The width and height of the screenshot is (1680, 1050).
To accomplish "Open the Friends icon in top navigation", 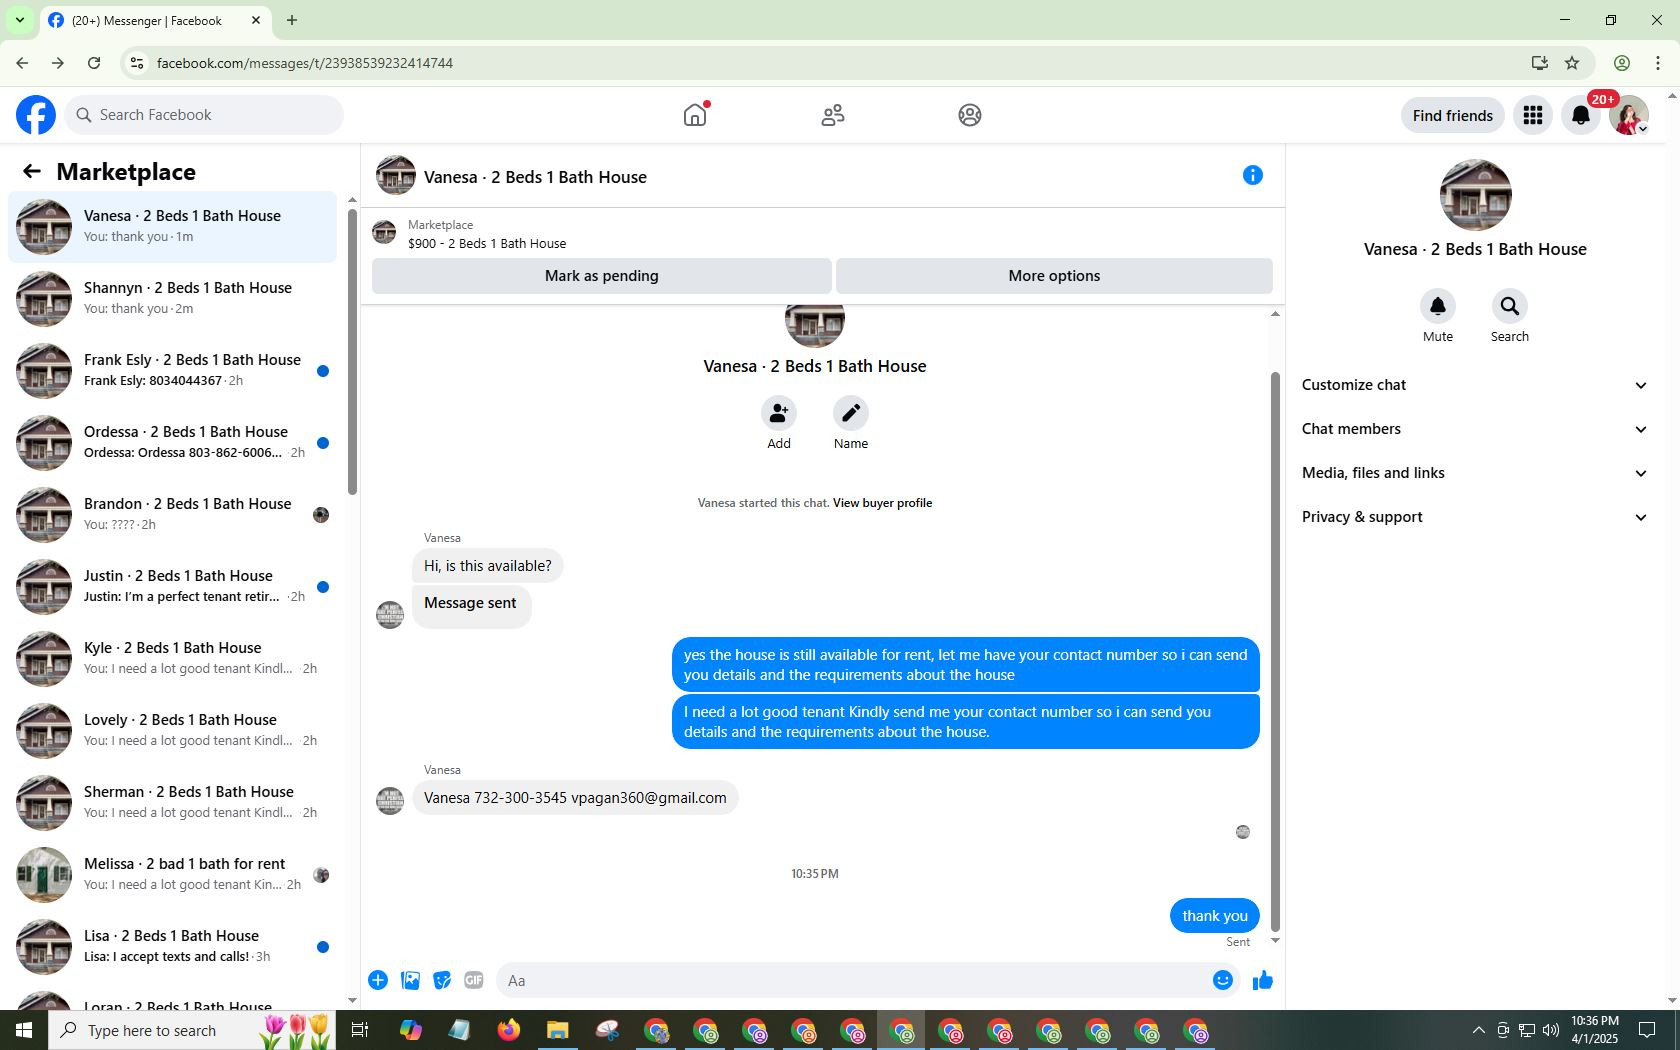I will point(833,115).
